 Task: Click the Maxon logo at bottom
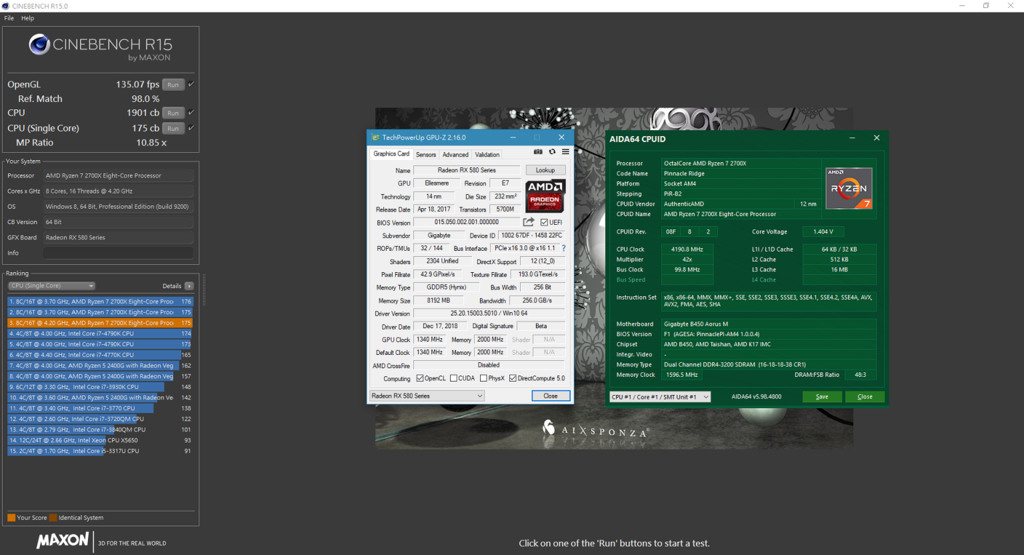pyautogui.click(x=62, y=541)
